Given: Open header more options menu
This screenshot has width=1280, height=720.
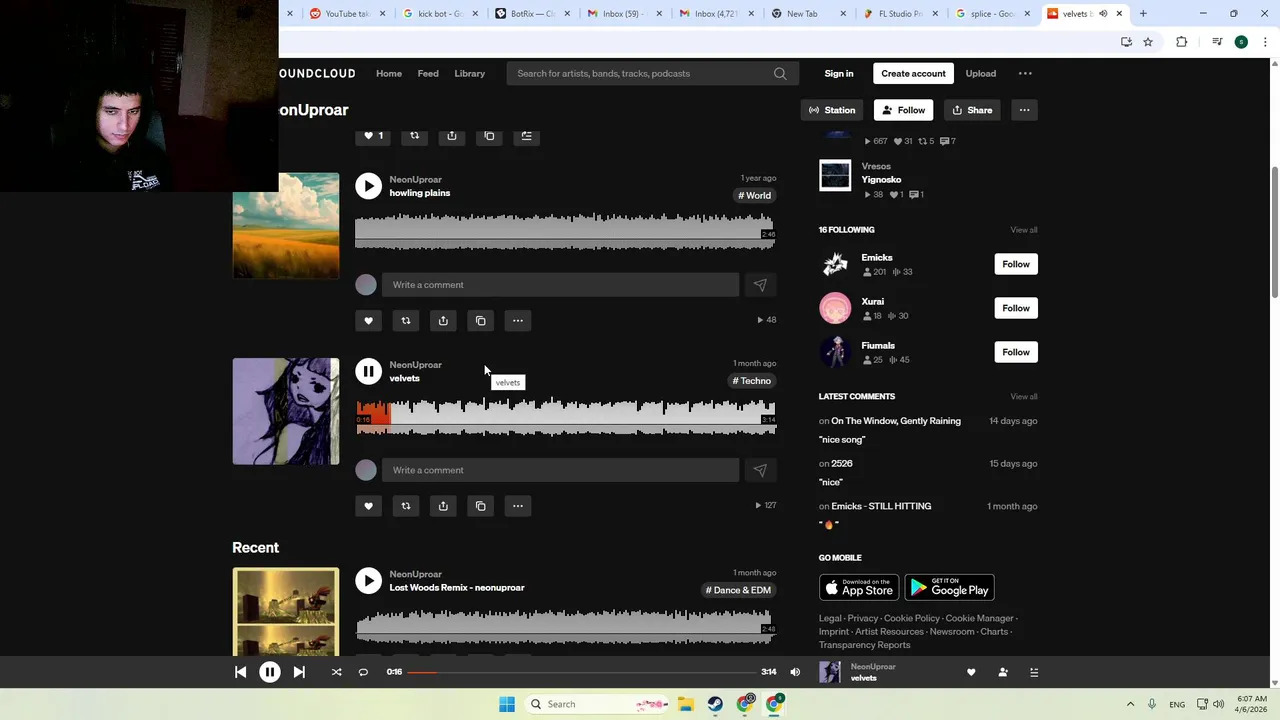Looking at the screenshot, I should [x=1025, y=73].
